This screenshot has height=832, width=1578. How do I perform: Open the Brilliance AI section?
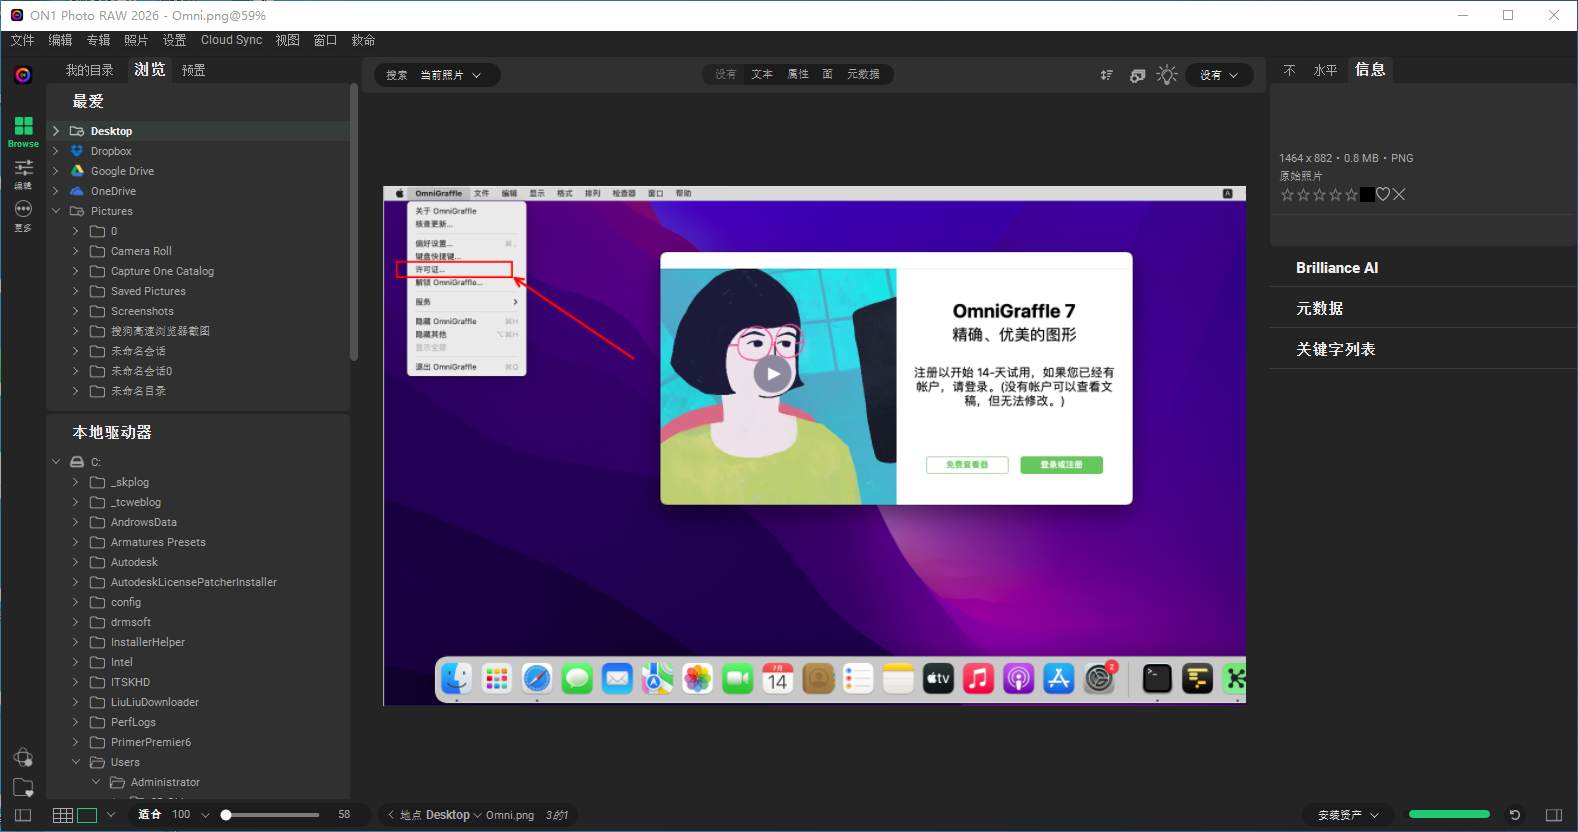coord(1336,268)
